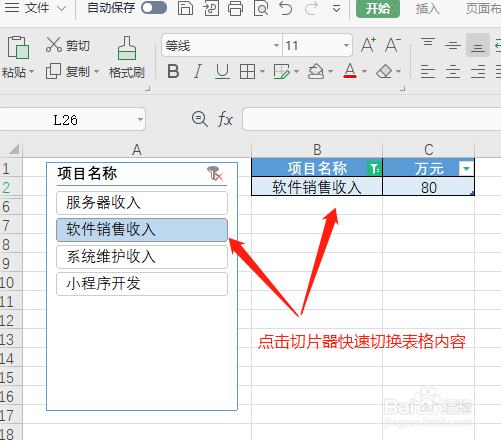Click the eraser clear icon
This screenshot has height=440, width=501.
click(x=384, y=71)
